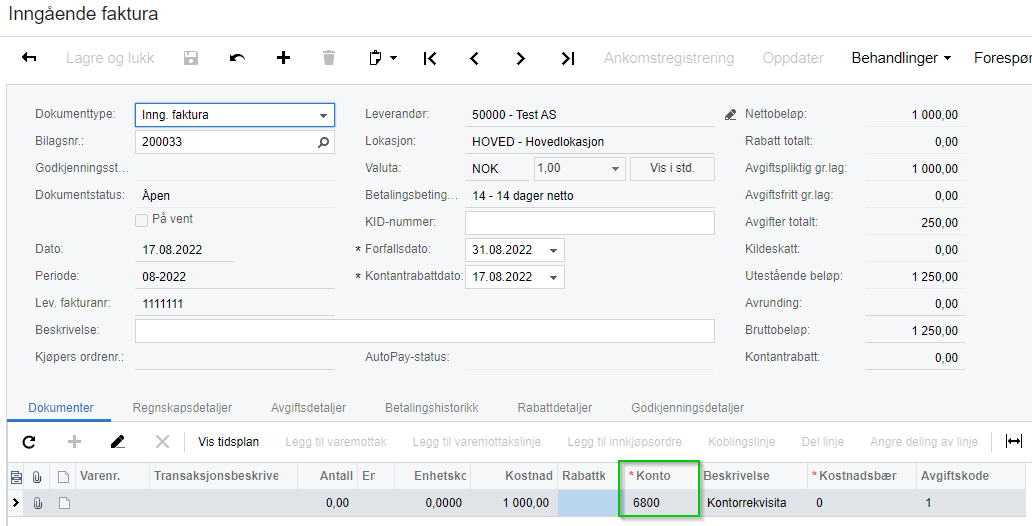Click the Lokasjon value HOVED - Hovedlokasjon
Image resolution: width=1032 pixels, height=526 pixels.
(538, 142)
